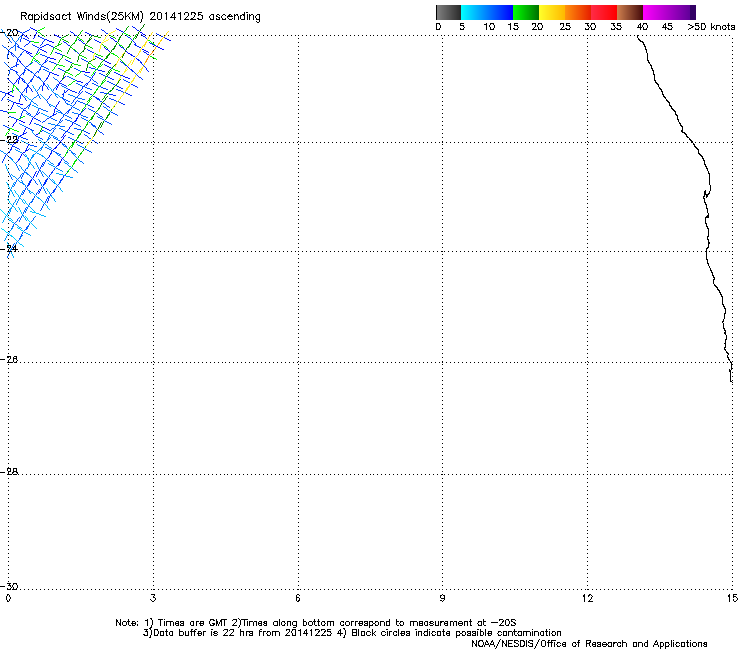This screenshot has height=650, width=740.
Task: Click the 'NOAA/NESDIS/Office of Research and Applications' credit
Action: [589, 644]
